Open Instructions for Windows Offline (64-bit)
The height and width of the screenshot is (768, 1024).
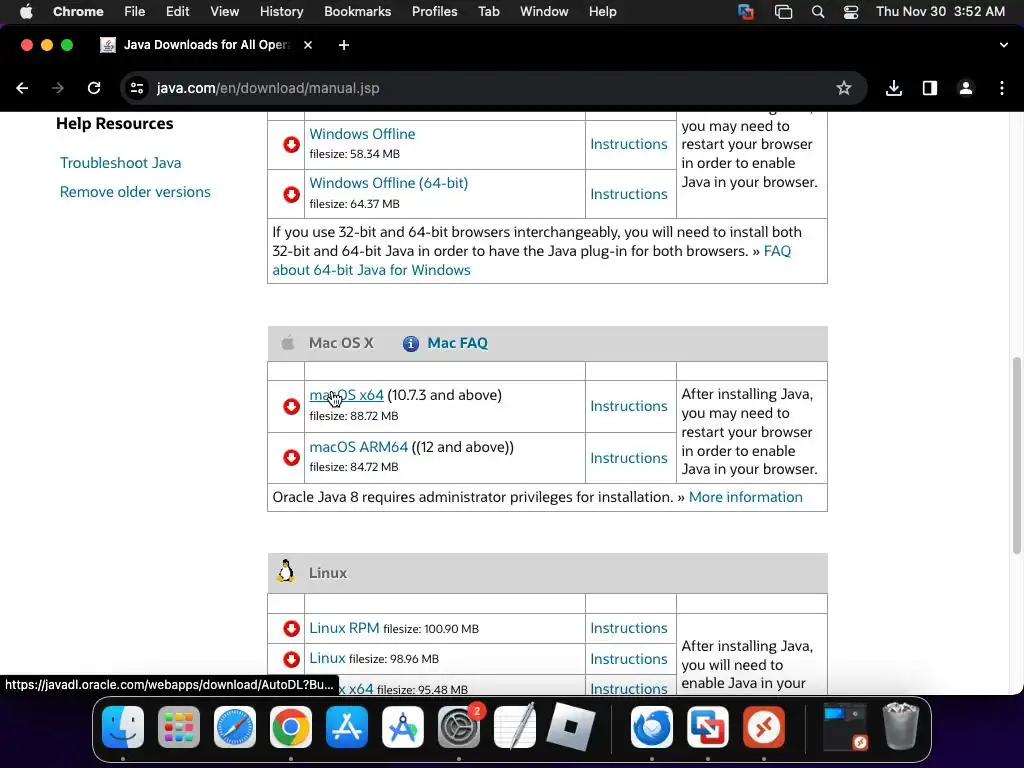pyautogui.click(x=629, y=194)
